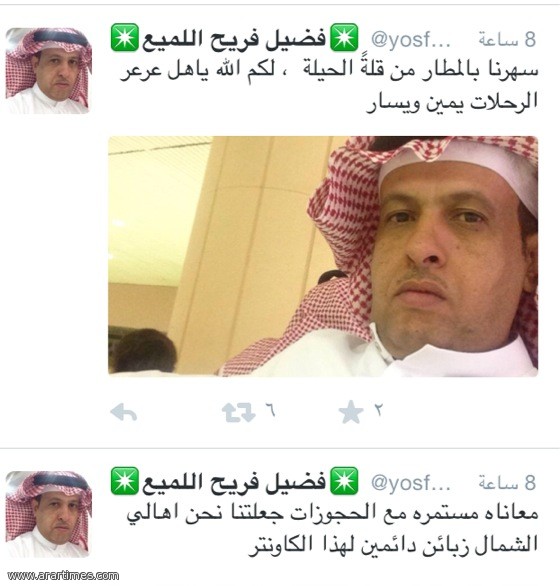Click the reply arrow under first tweet

(124, 413)
